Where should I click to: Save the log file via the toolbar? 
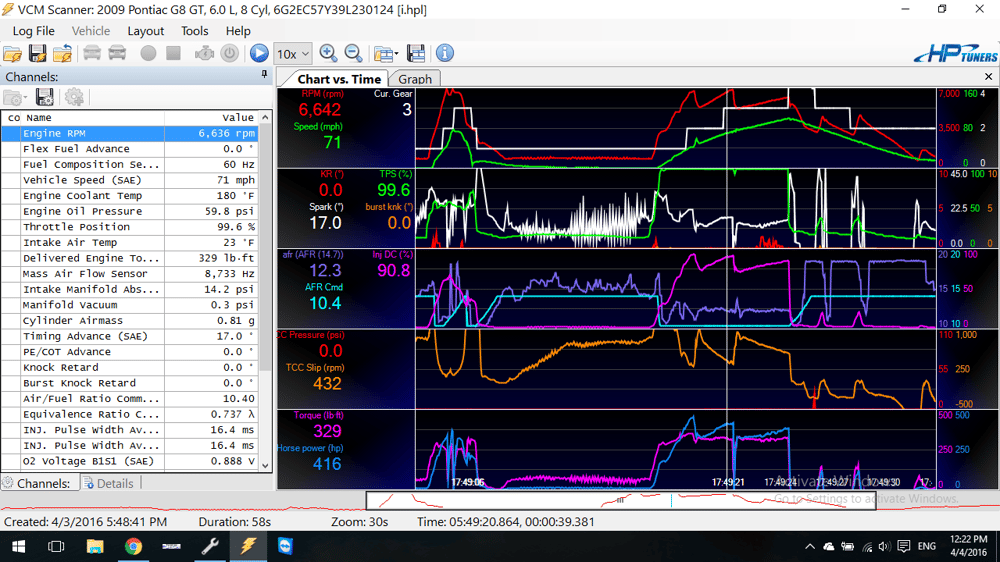point(37,54)
